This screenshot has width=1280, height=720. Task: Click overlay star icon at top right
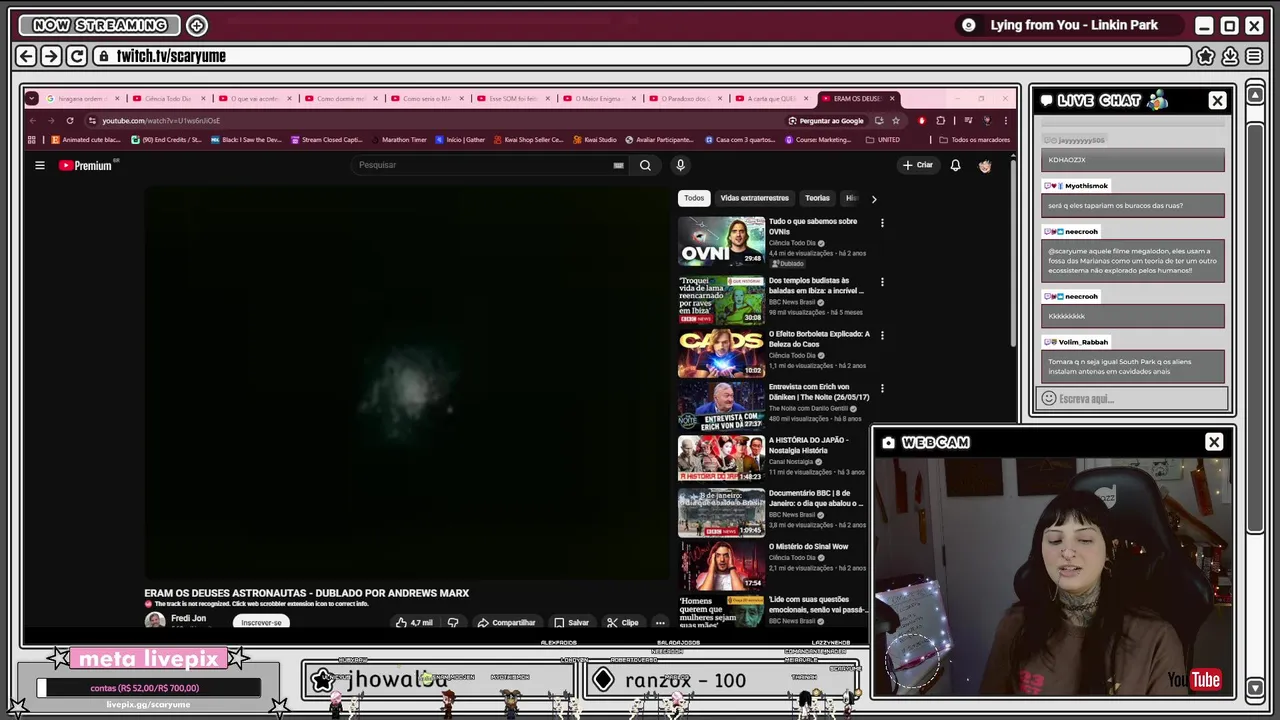click(x=1206, y=56)
